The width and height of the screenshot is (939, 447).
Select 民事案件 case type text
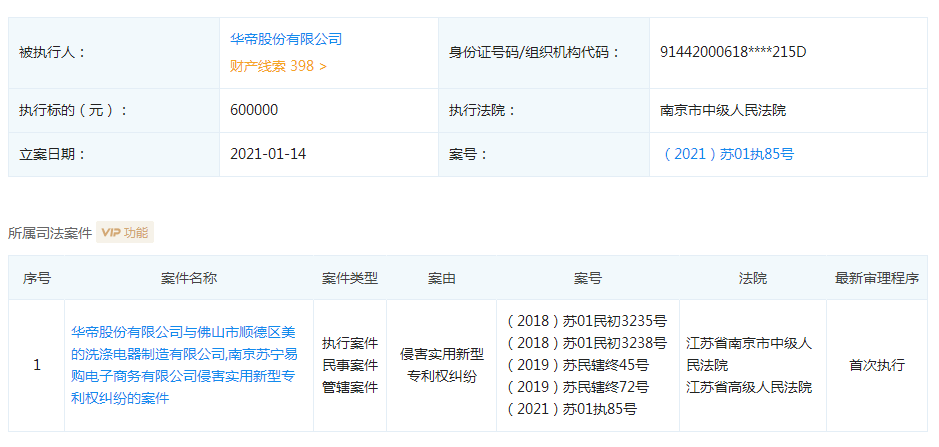(x=350, y=365)
